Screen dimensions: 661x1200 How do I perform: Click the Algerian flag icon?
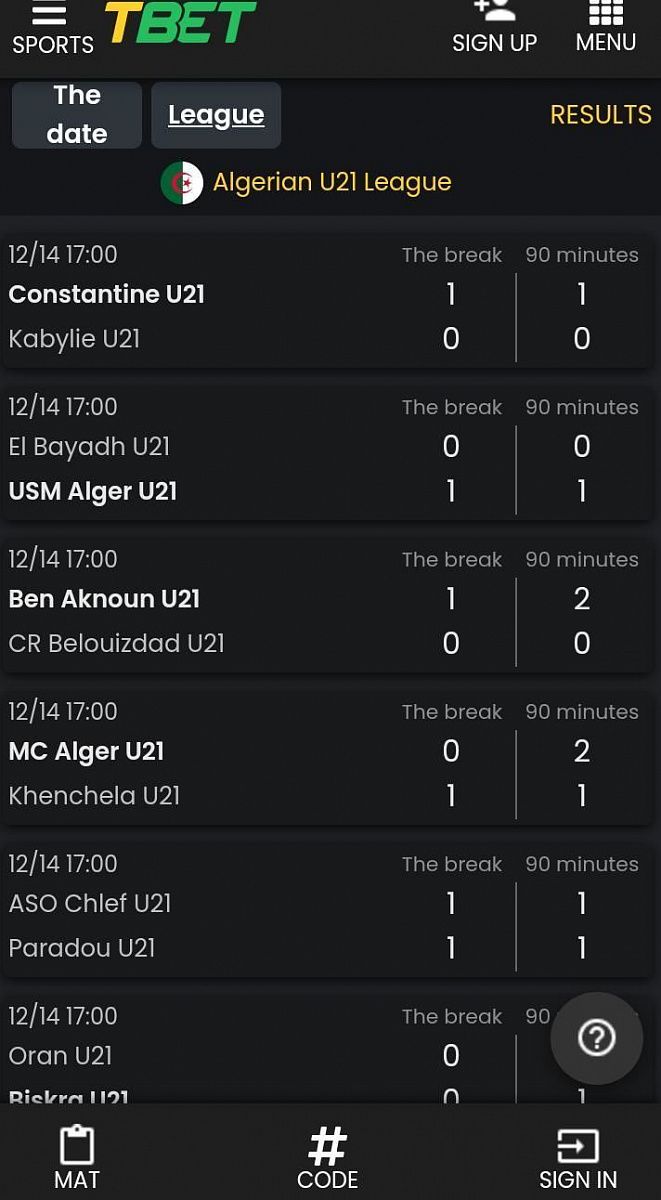[182, 183]
